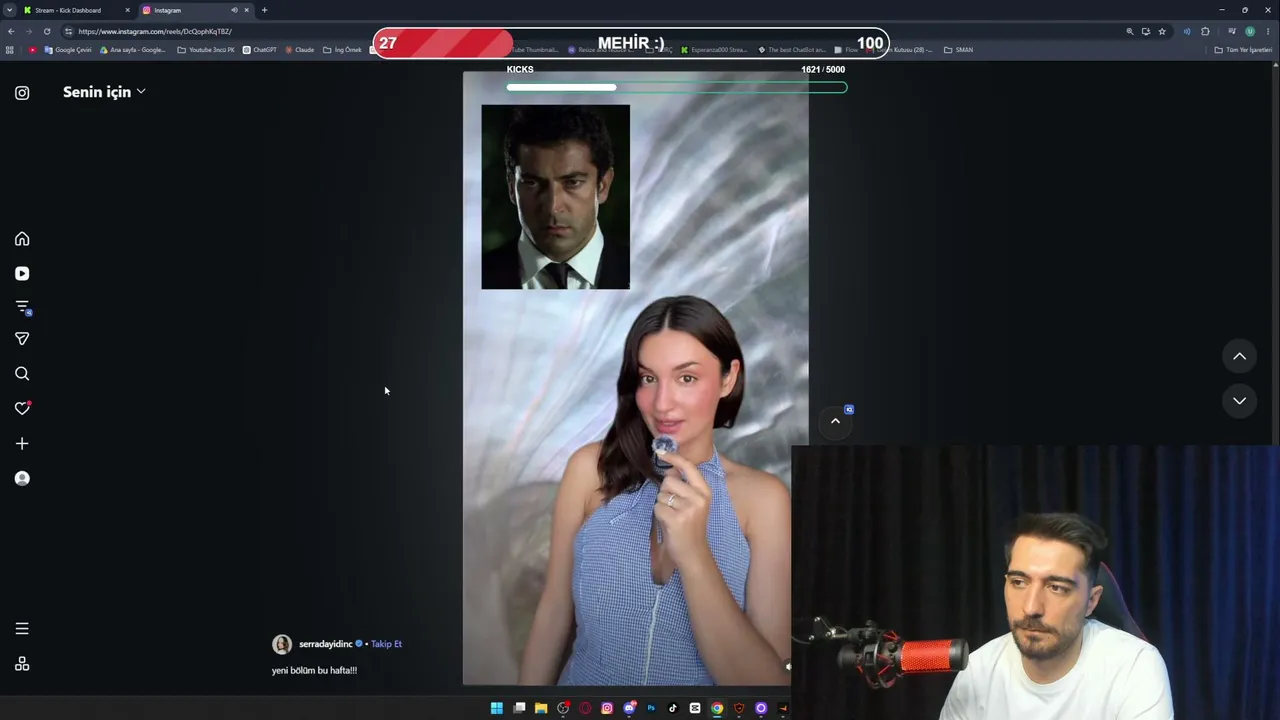Open the Meta apps icon at sidebar bottom

coord(22,664)
